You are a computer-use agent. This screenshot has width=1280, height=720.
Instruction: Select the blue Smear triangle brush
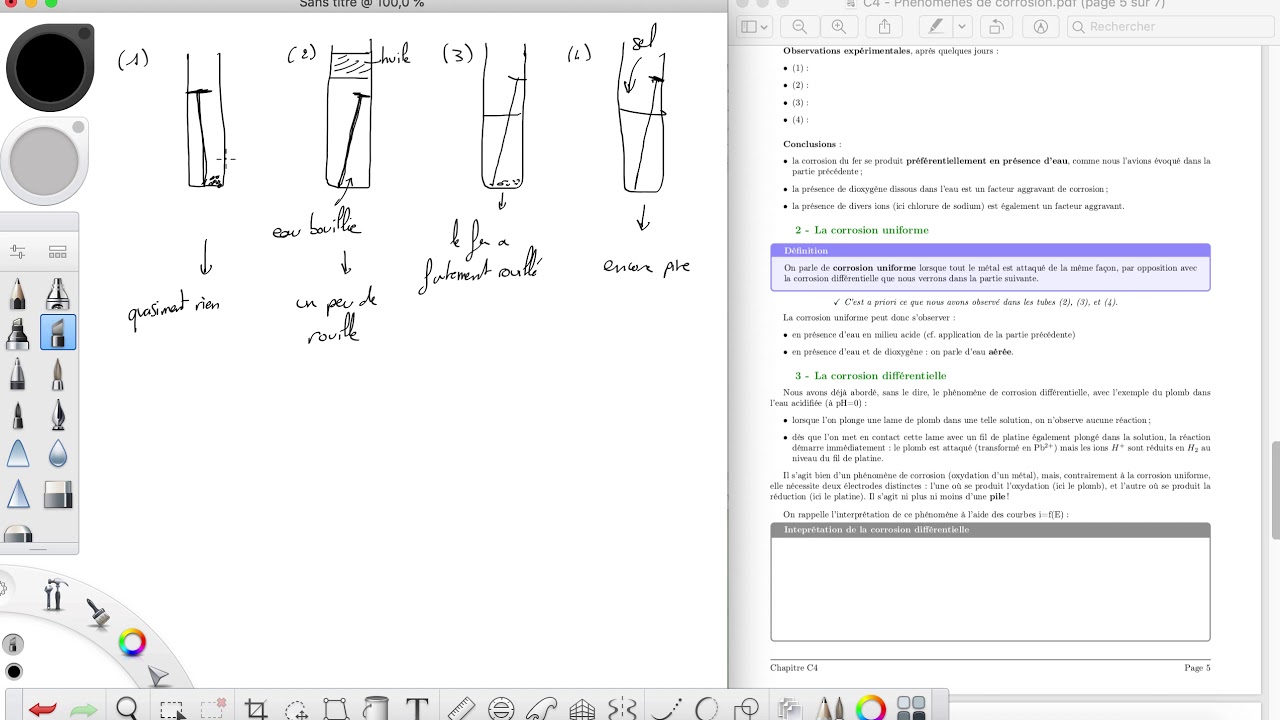coord(17,454)
